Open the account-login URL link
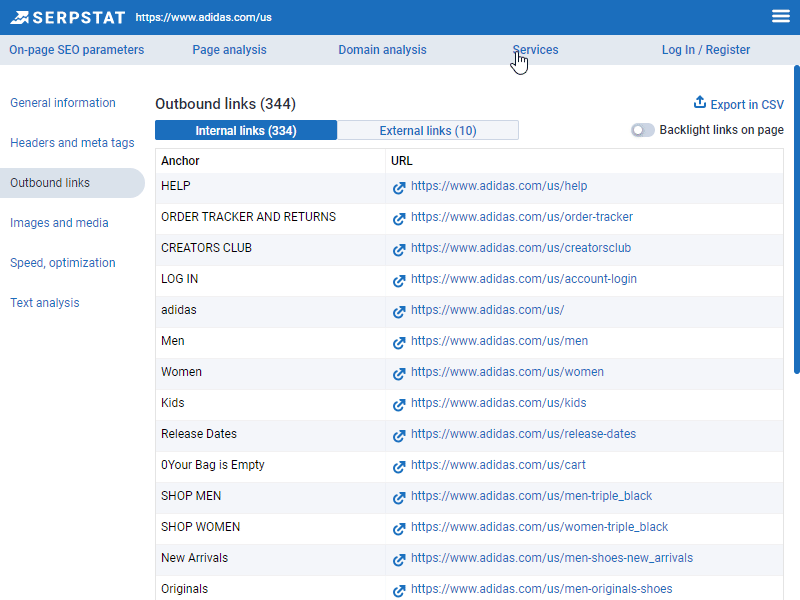 pyautogui.click(x=523, y=279)
